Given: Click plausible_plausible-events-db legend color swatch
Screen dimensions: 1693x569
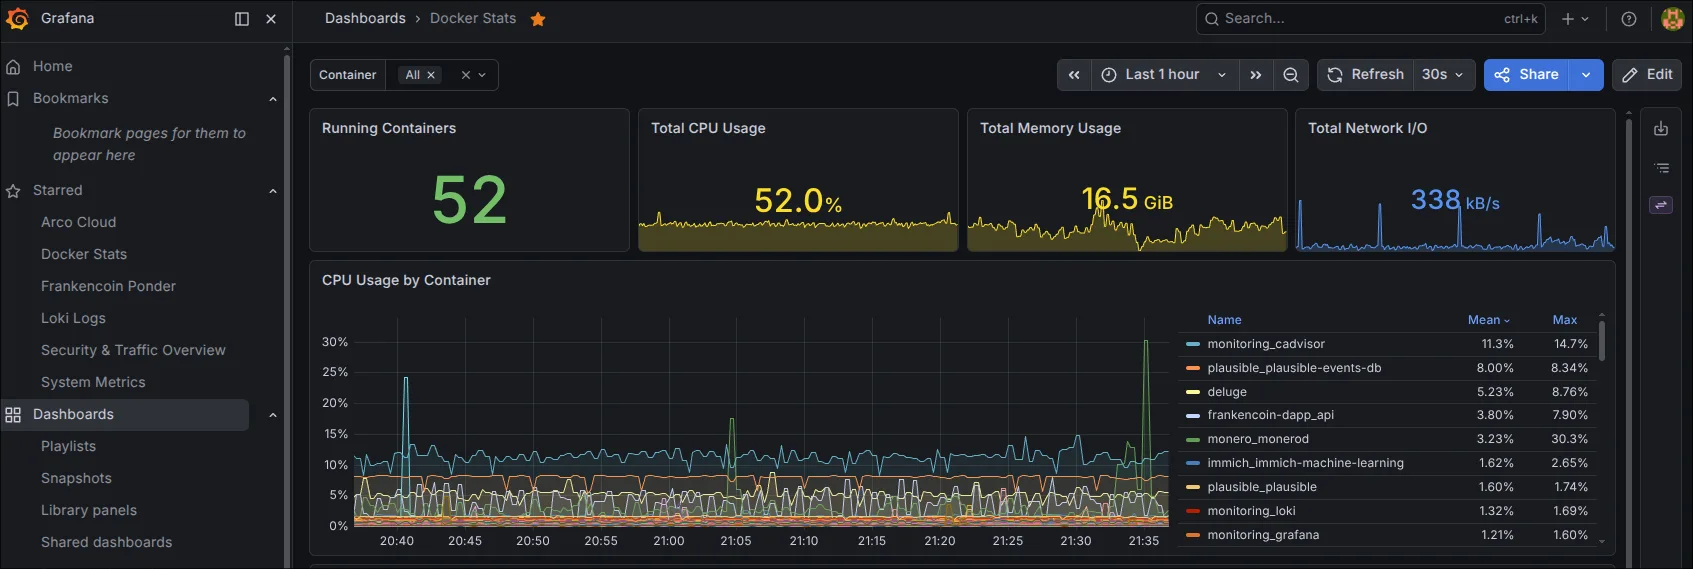Looking at the screenshot, I should [x=1193, y=368].
